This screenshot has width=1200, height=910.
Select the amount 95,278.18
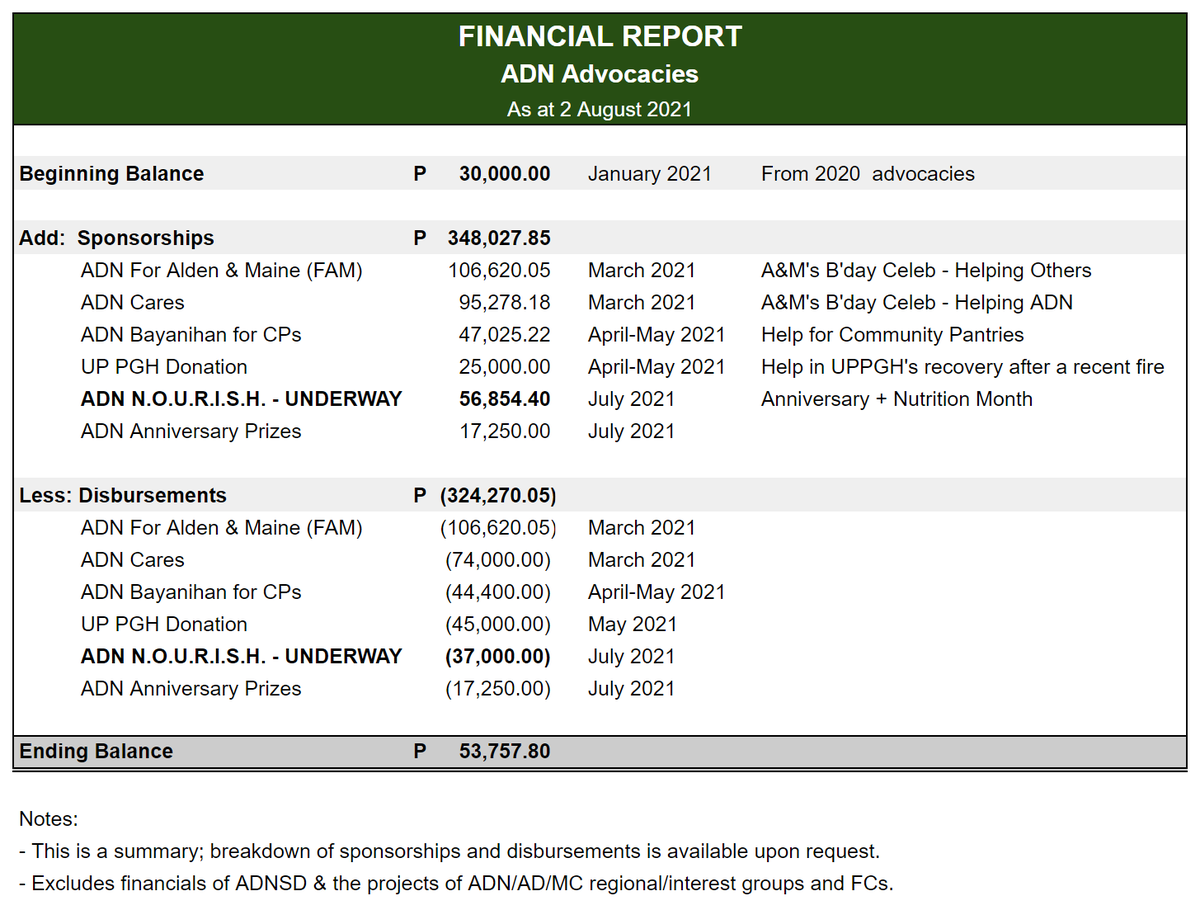(505, 302)
